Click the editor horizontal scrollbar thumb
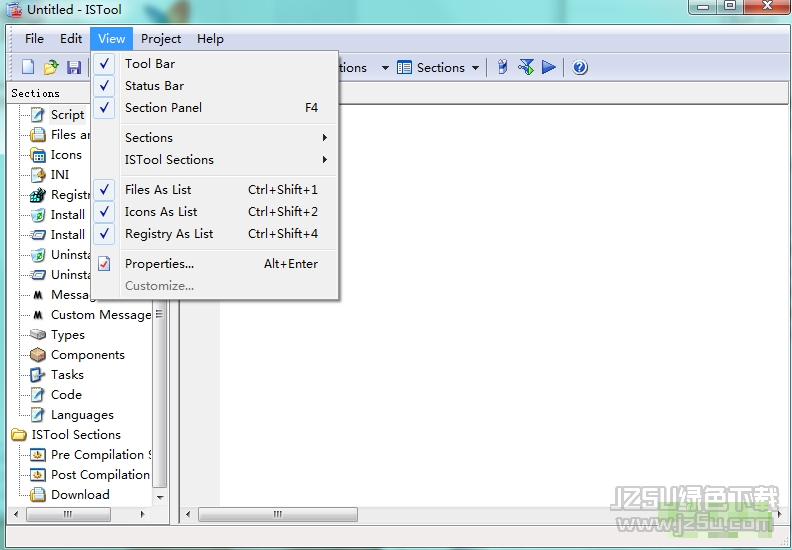Viewport: 792px width, 550px height. pyautogui.click(x=278, y=514)
